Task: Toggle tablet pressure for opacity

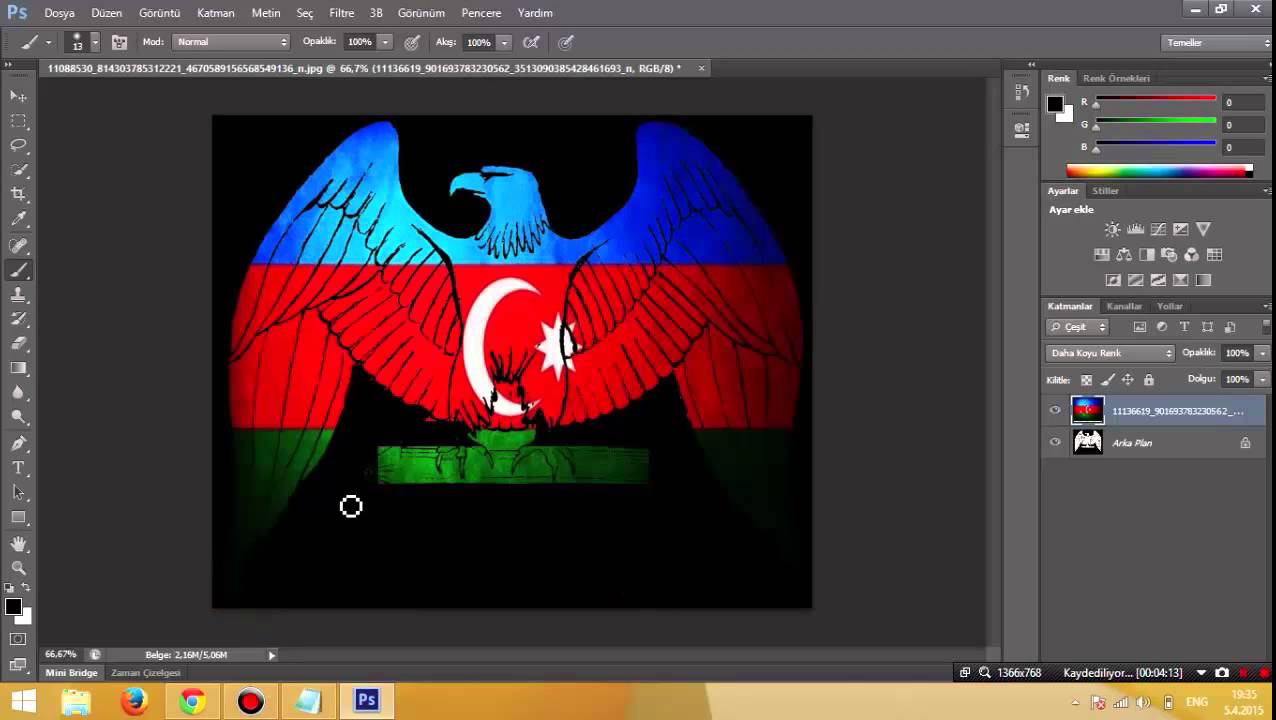Action: click(x=412, y=42)
